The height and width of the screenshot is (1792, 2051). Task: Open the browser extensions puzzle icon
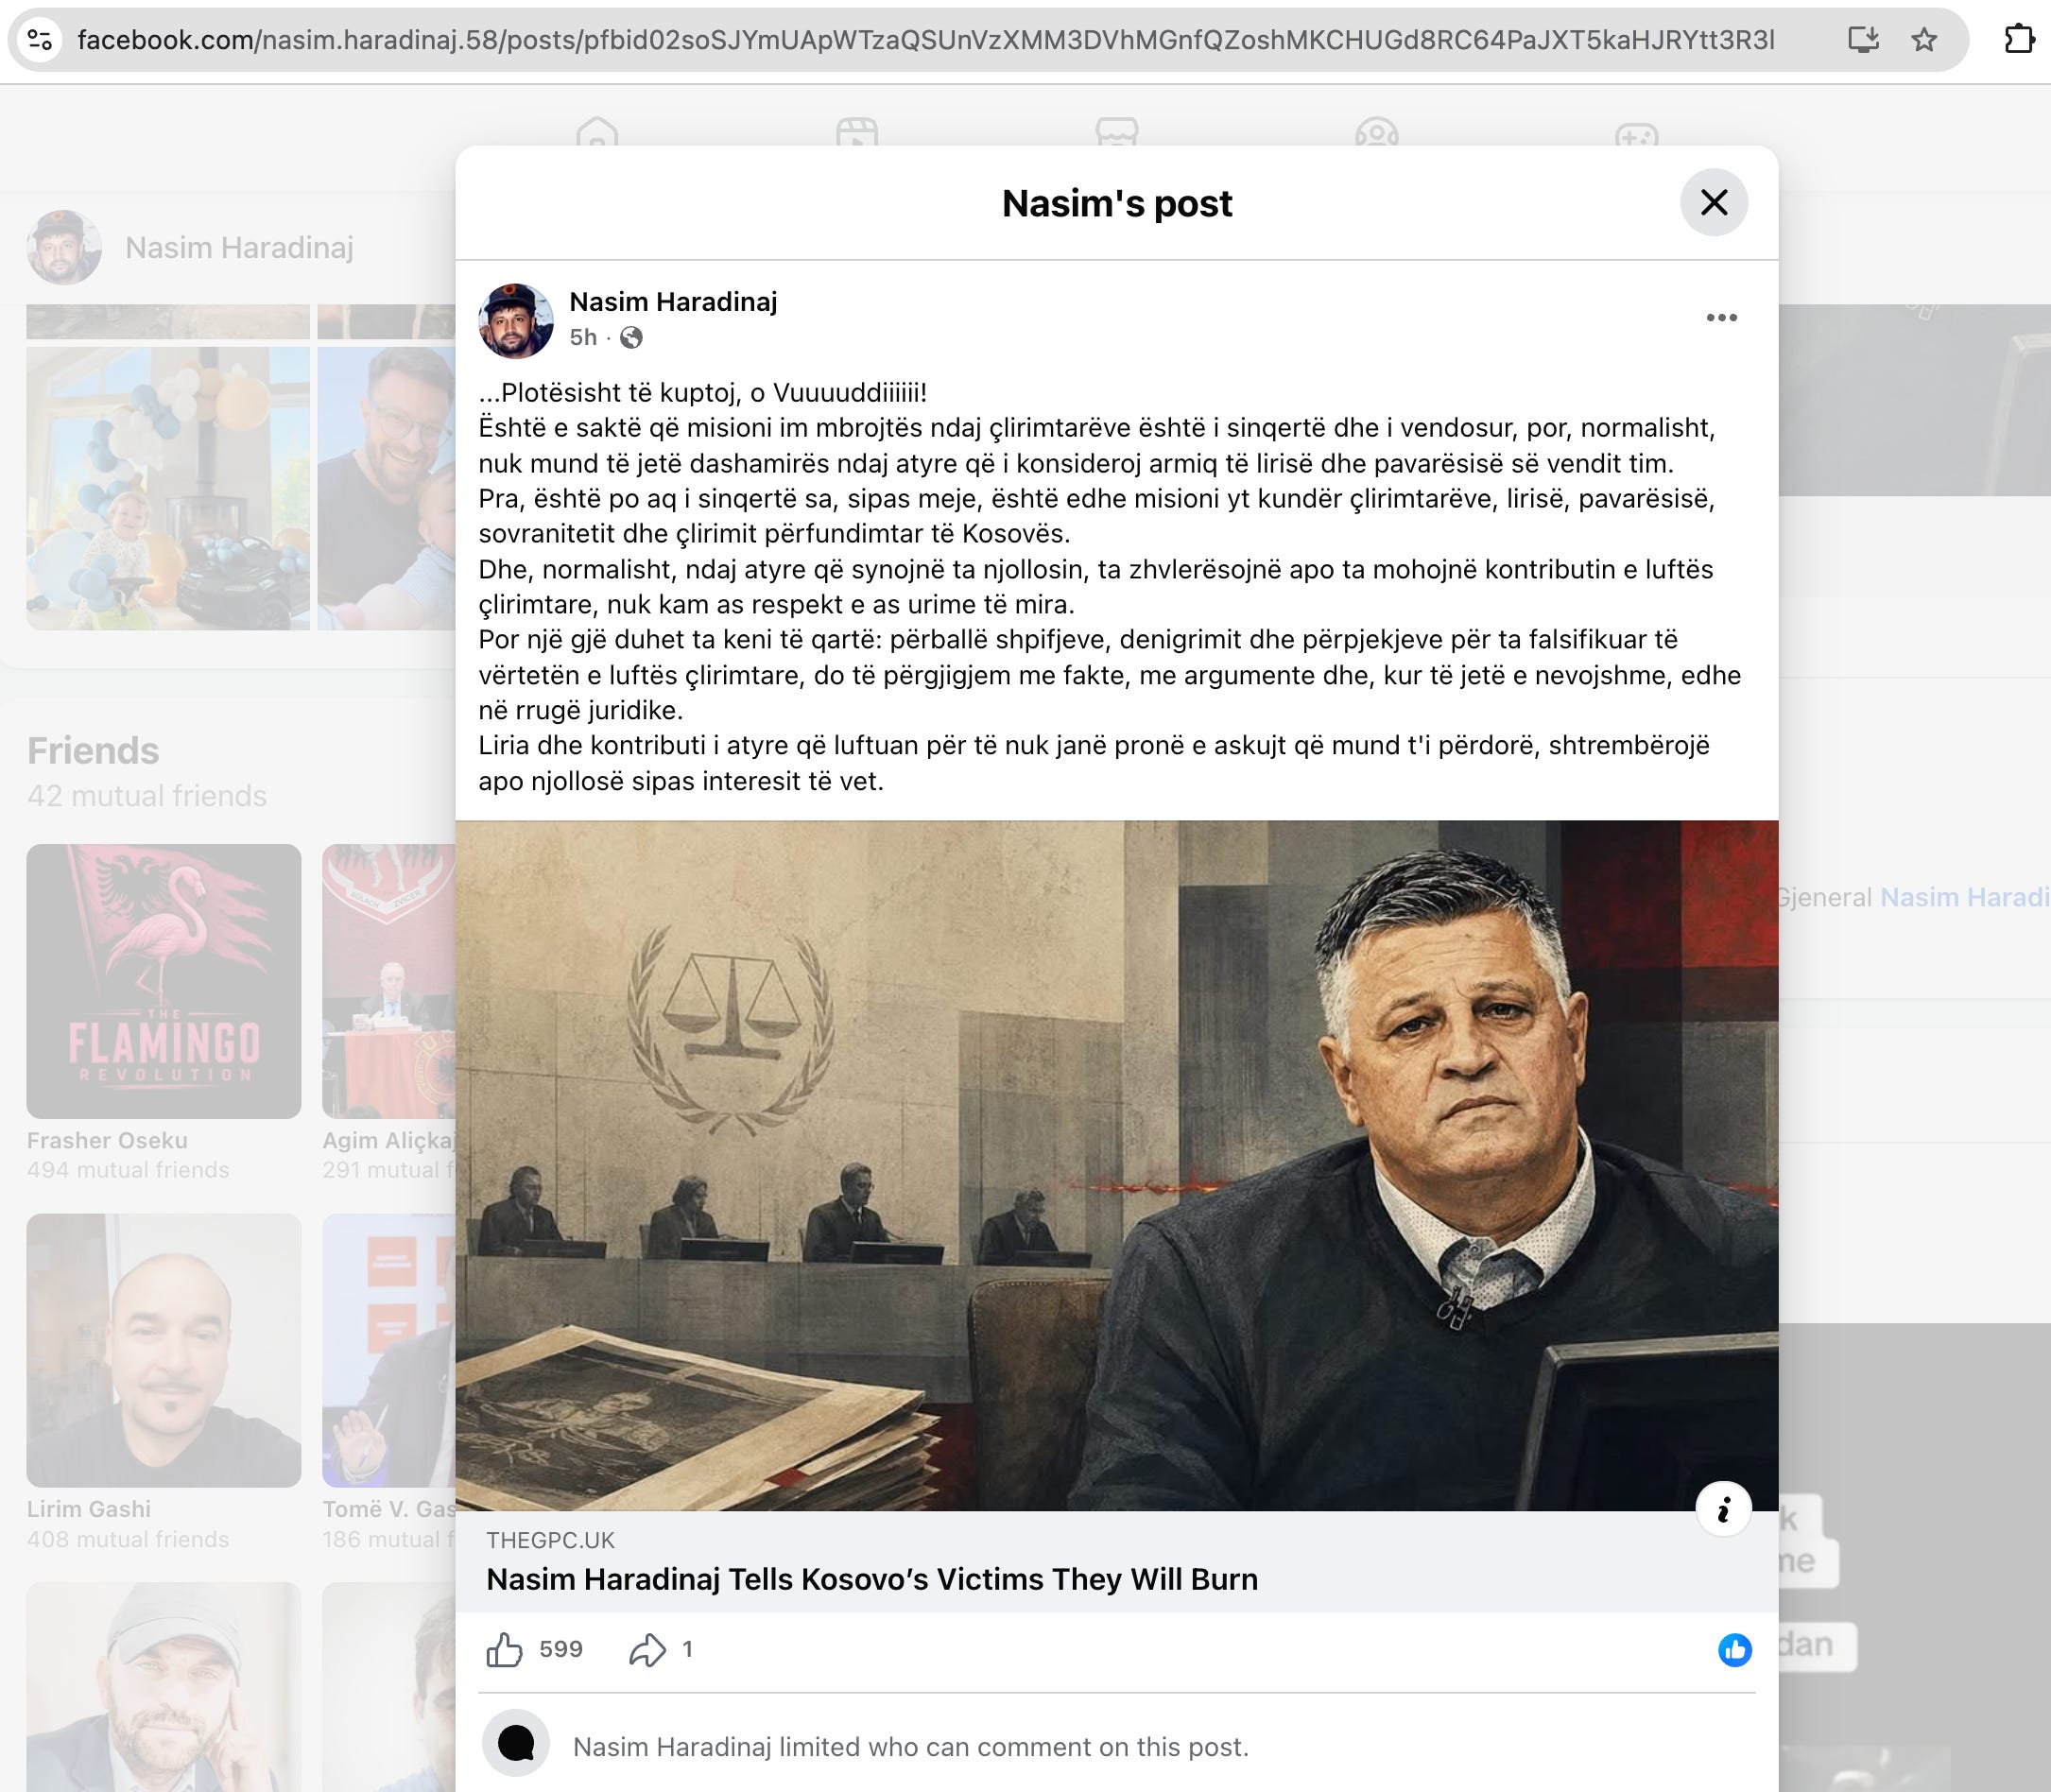(x=2019, y=40)
